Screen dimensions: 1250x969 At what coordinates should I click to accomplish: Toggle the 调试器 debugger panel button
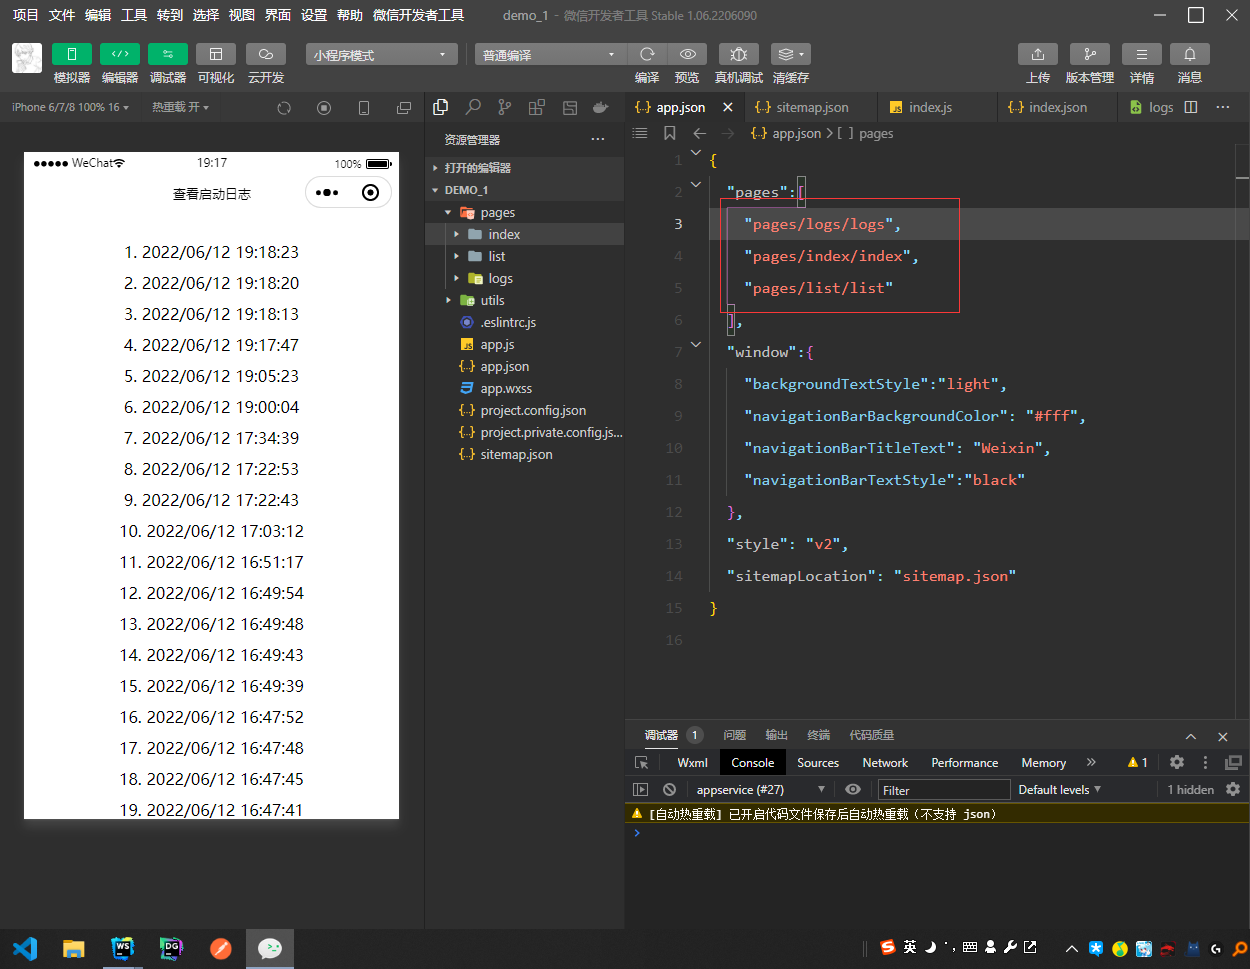[x=168, y=54]
